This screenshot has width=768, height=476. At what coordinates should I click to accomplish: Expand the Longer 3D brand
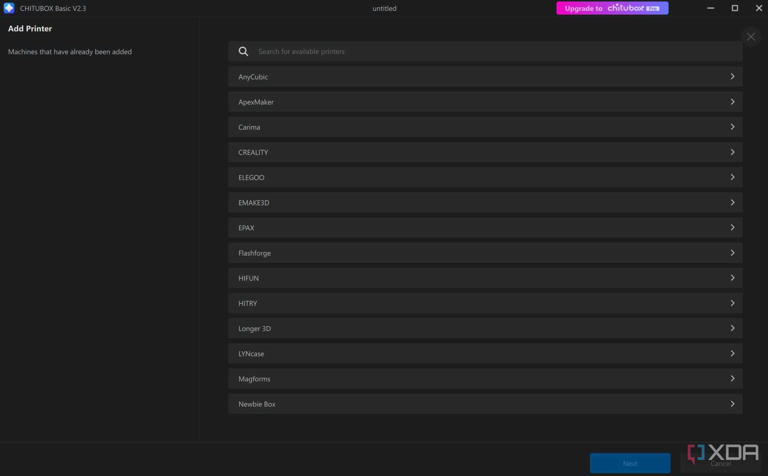tap(485, 328)
